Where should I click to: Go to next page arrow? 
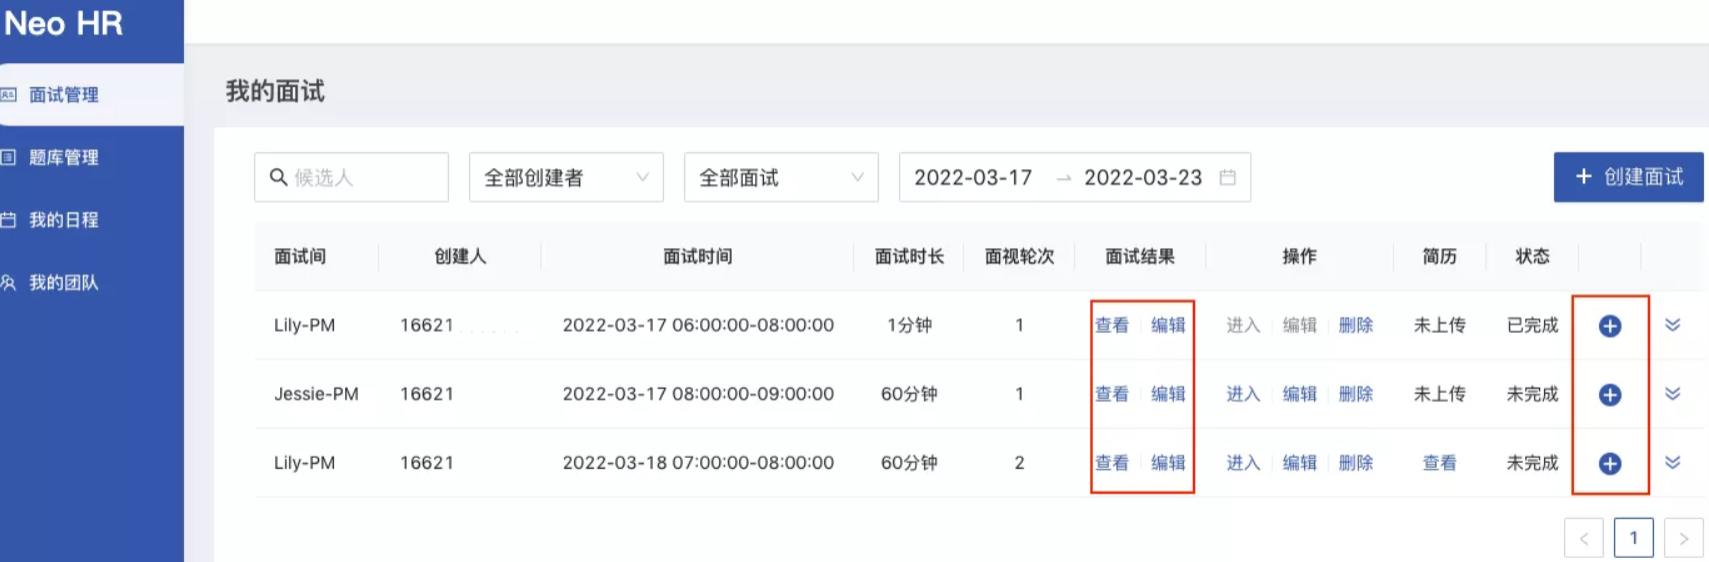coord(1684,538)
